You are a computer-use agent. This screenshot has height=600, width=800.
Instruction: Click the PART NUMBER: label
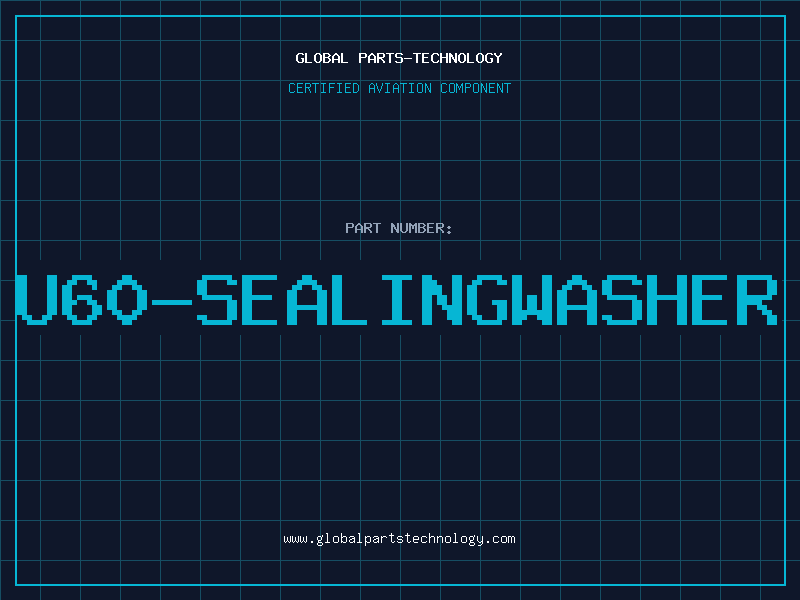[399, 228]
